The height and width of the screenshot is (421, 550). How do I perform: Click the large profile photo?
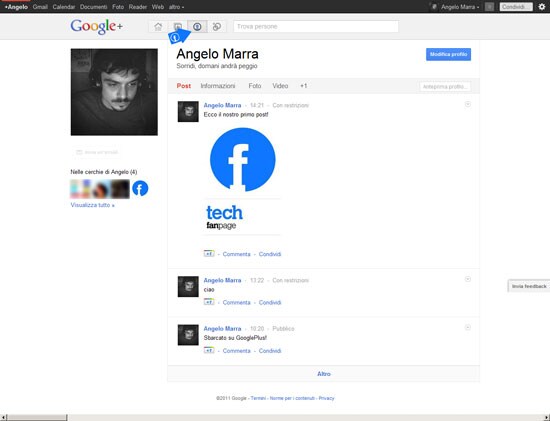pos(114,92)
